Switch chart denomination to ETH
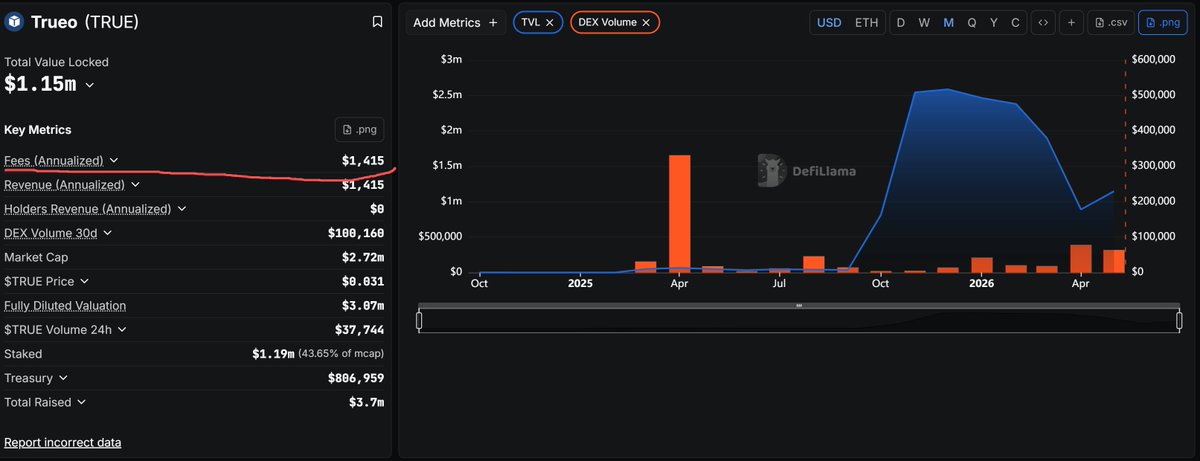1200x461 pixels. (866, 22)
